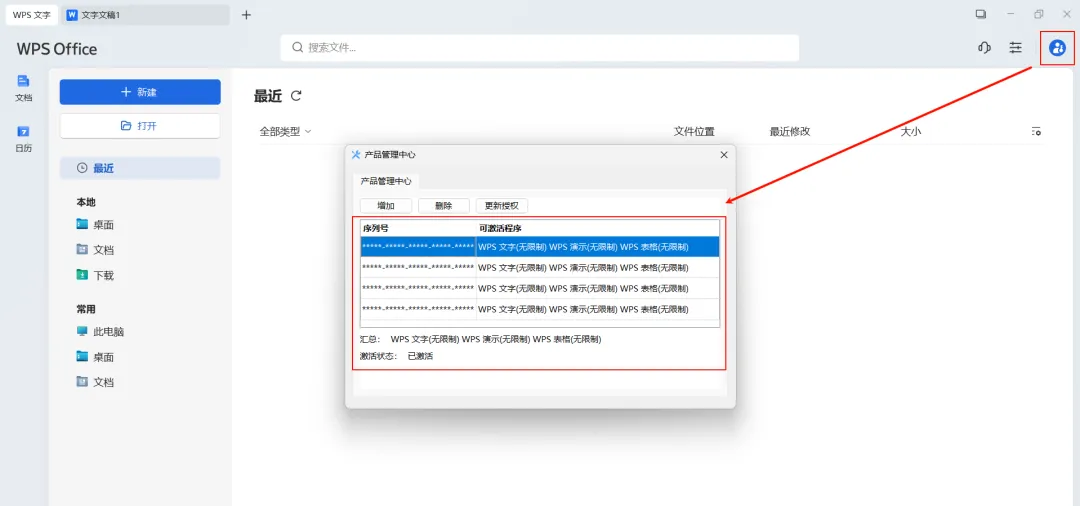Screen dimensions: 1080x506
Task: Open 文档 under 常用
Action: click(95, 382)
